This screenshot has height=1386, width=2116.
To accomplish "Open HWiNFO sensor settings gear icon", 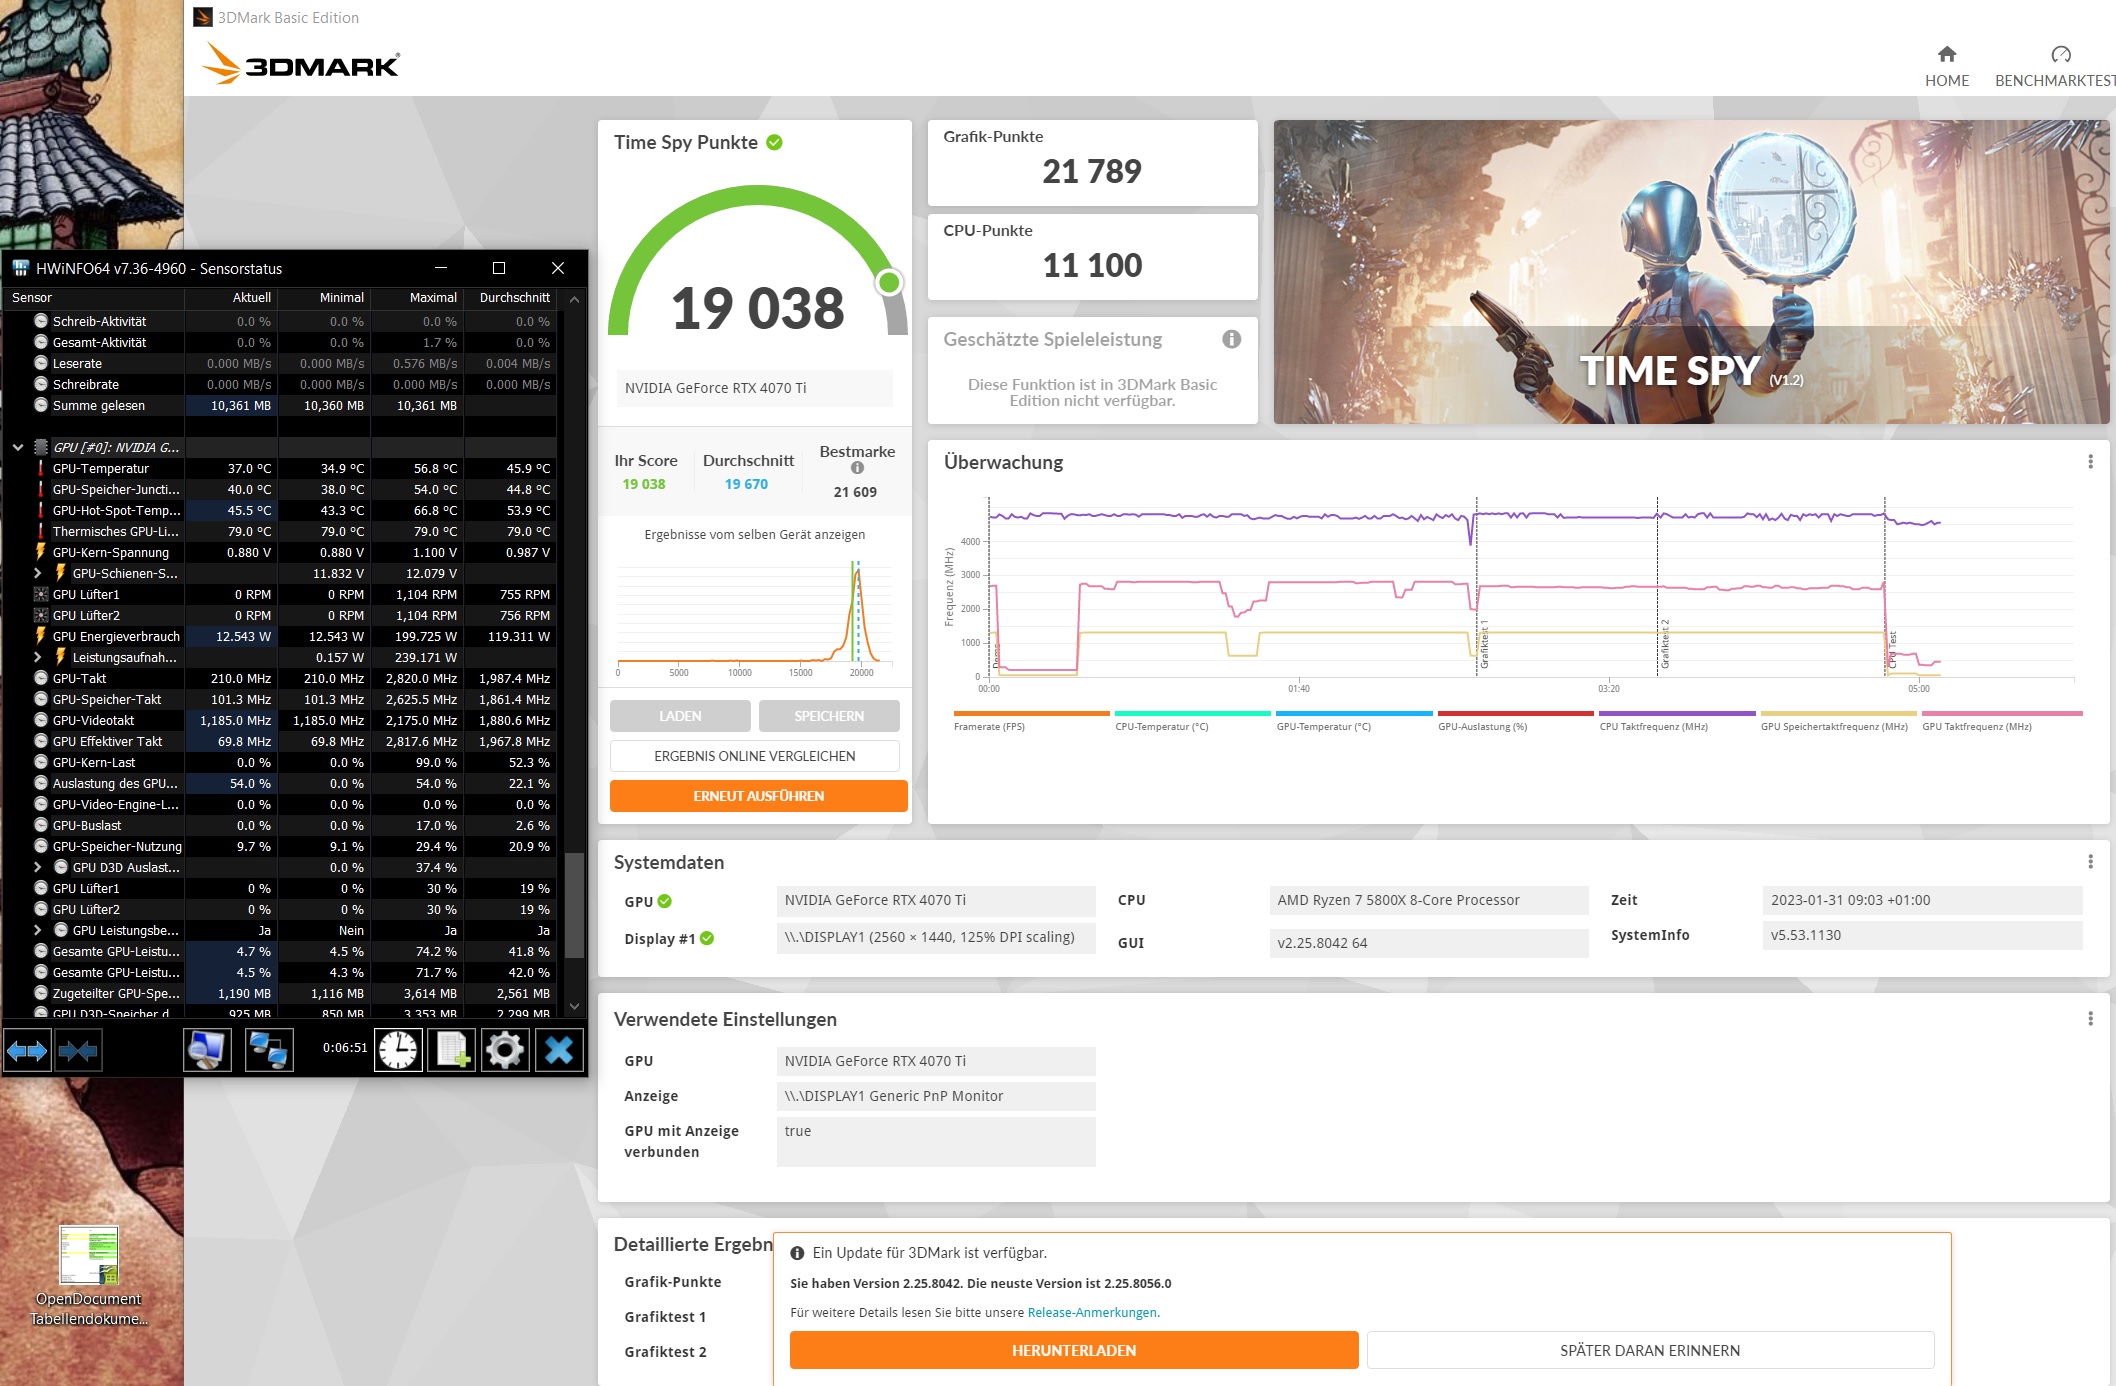I will 505,1050.
